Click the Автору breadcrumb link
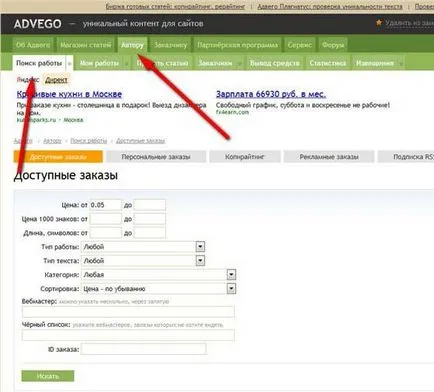The height and width of the screenshot is (392, 434). [52, 141]
